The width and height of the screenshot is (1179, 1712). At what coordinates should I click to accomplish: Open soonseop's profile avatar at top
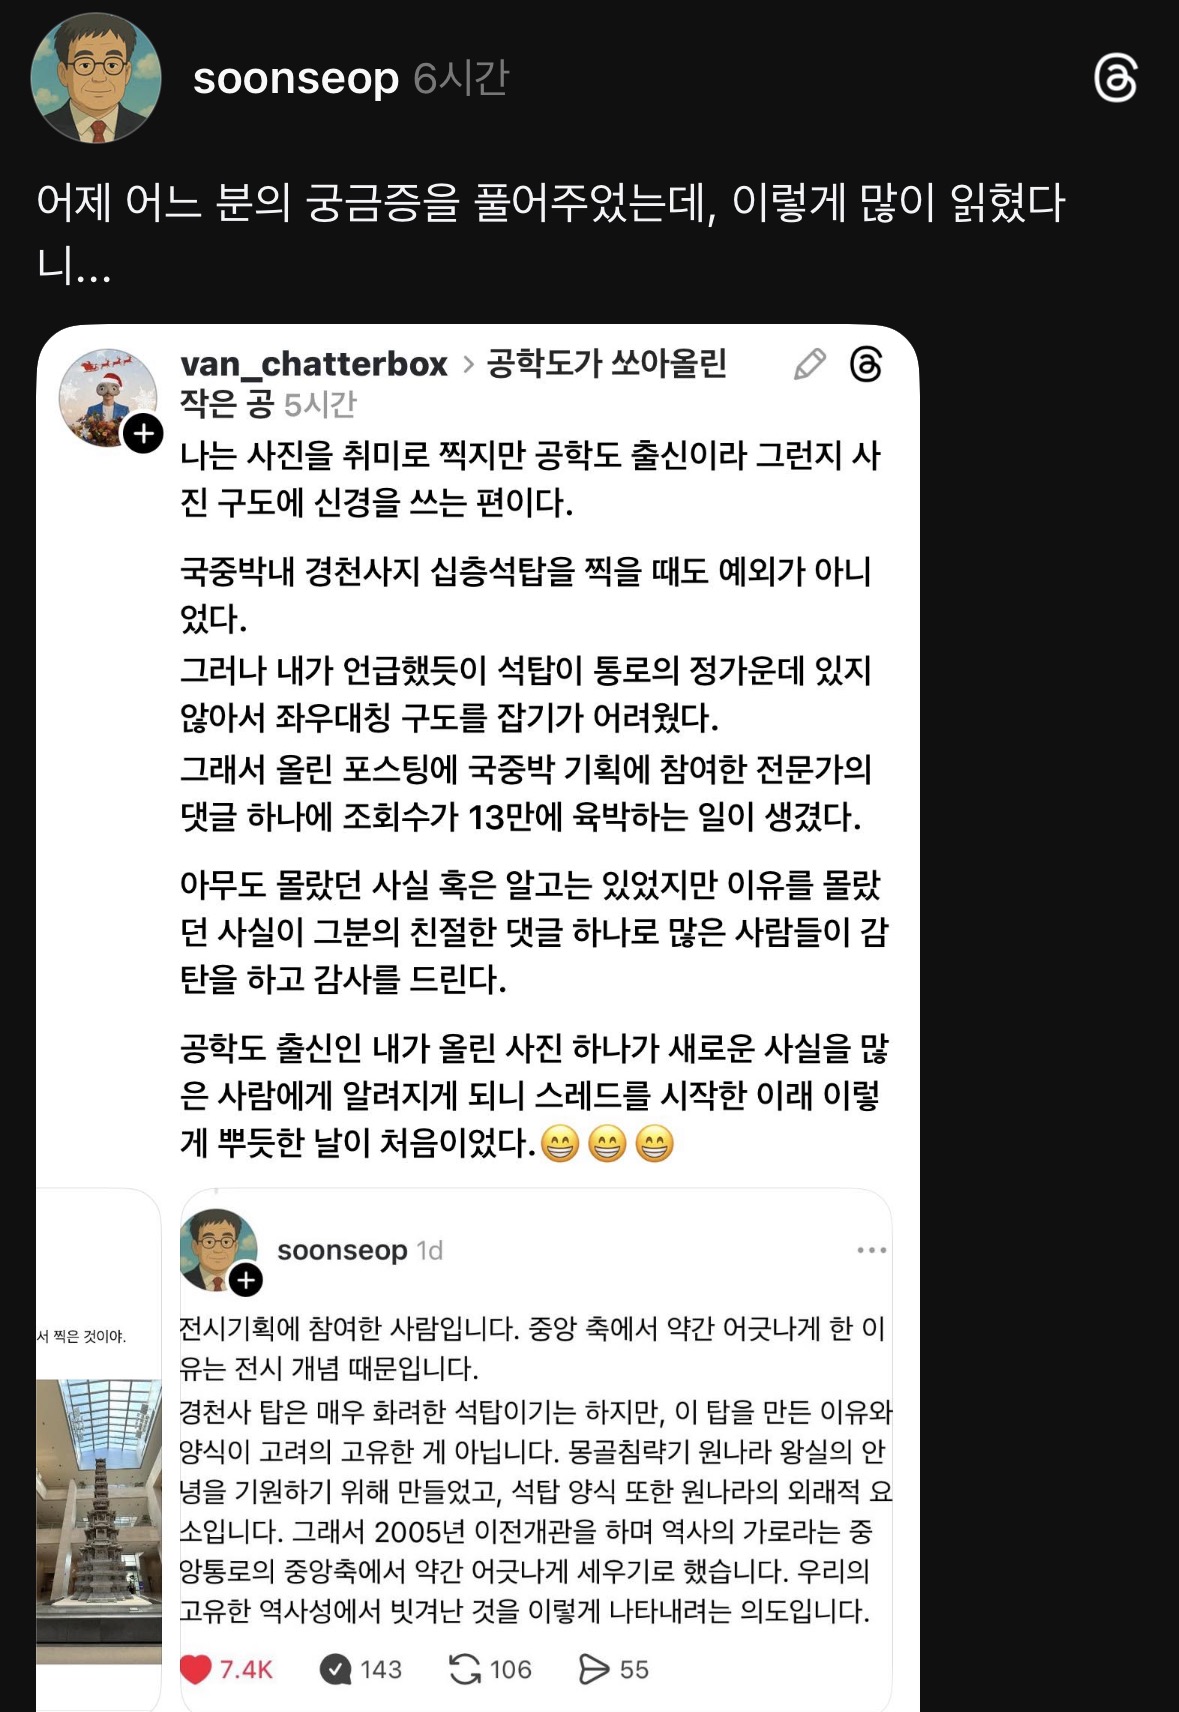click(x=96, y=78)
